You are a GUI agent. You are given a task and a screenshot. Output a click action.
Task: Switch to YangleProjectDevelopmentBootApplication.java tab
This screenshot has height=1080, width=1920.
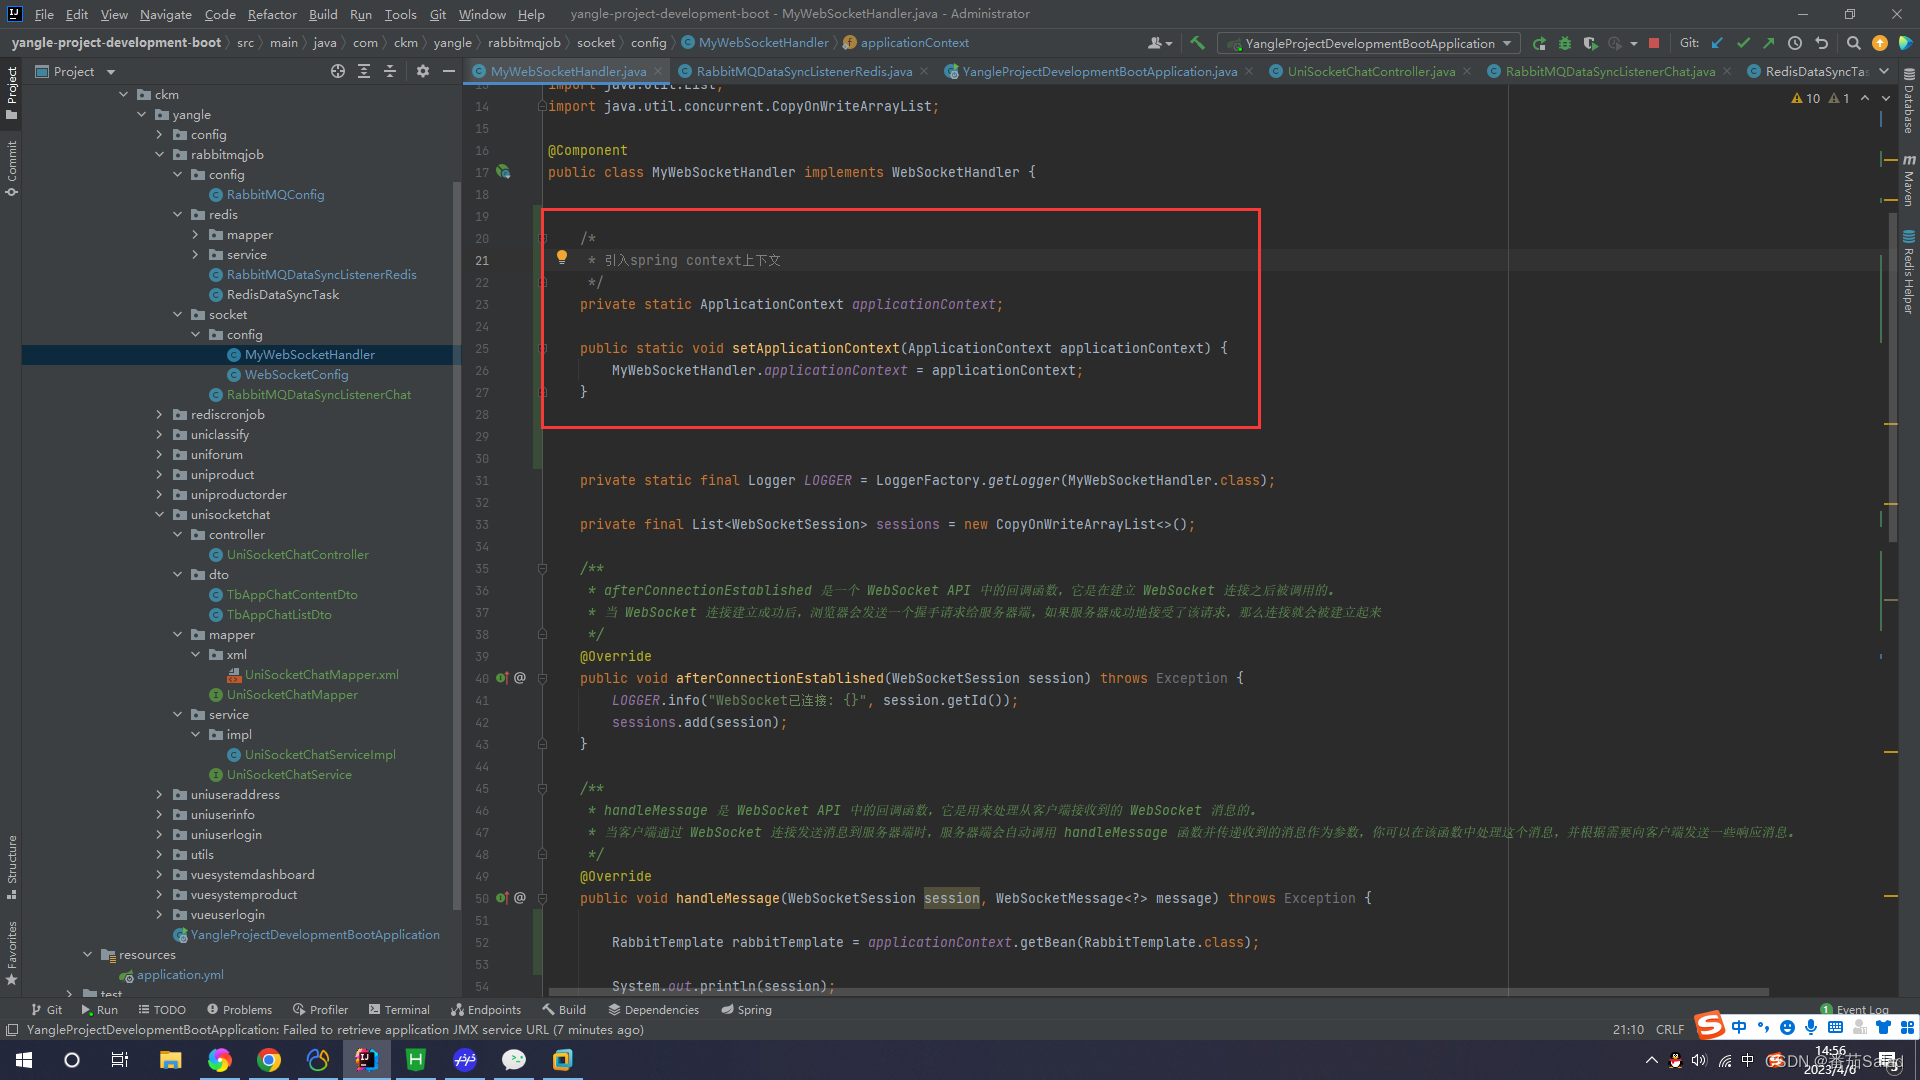pyautogui.click(x=1098, y=71)
